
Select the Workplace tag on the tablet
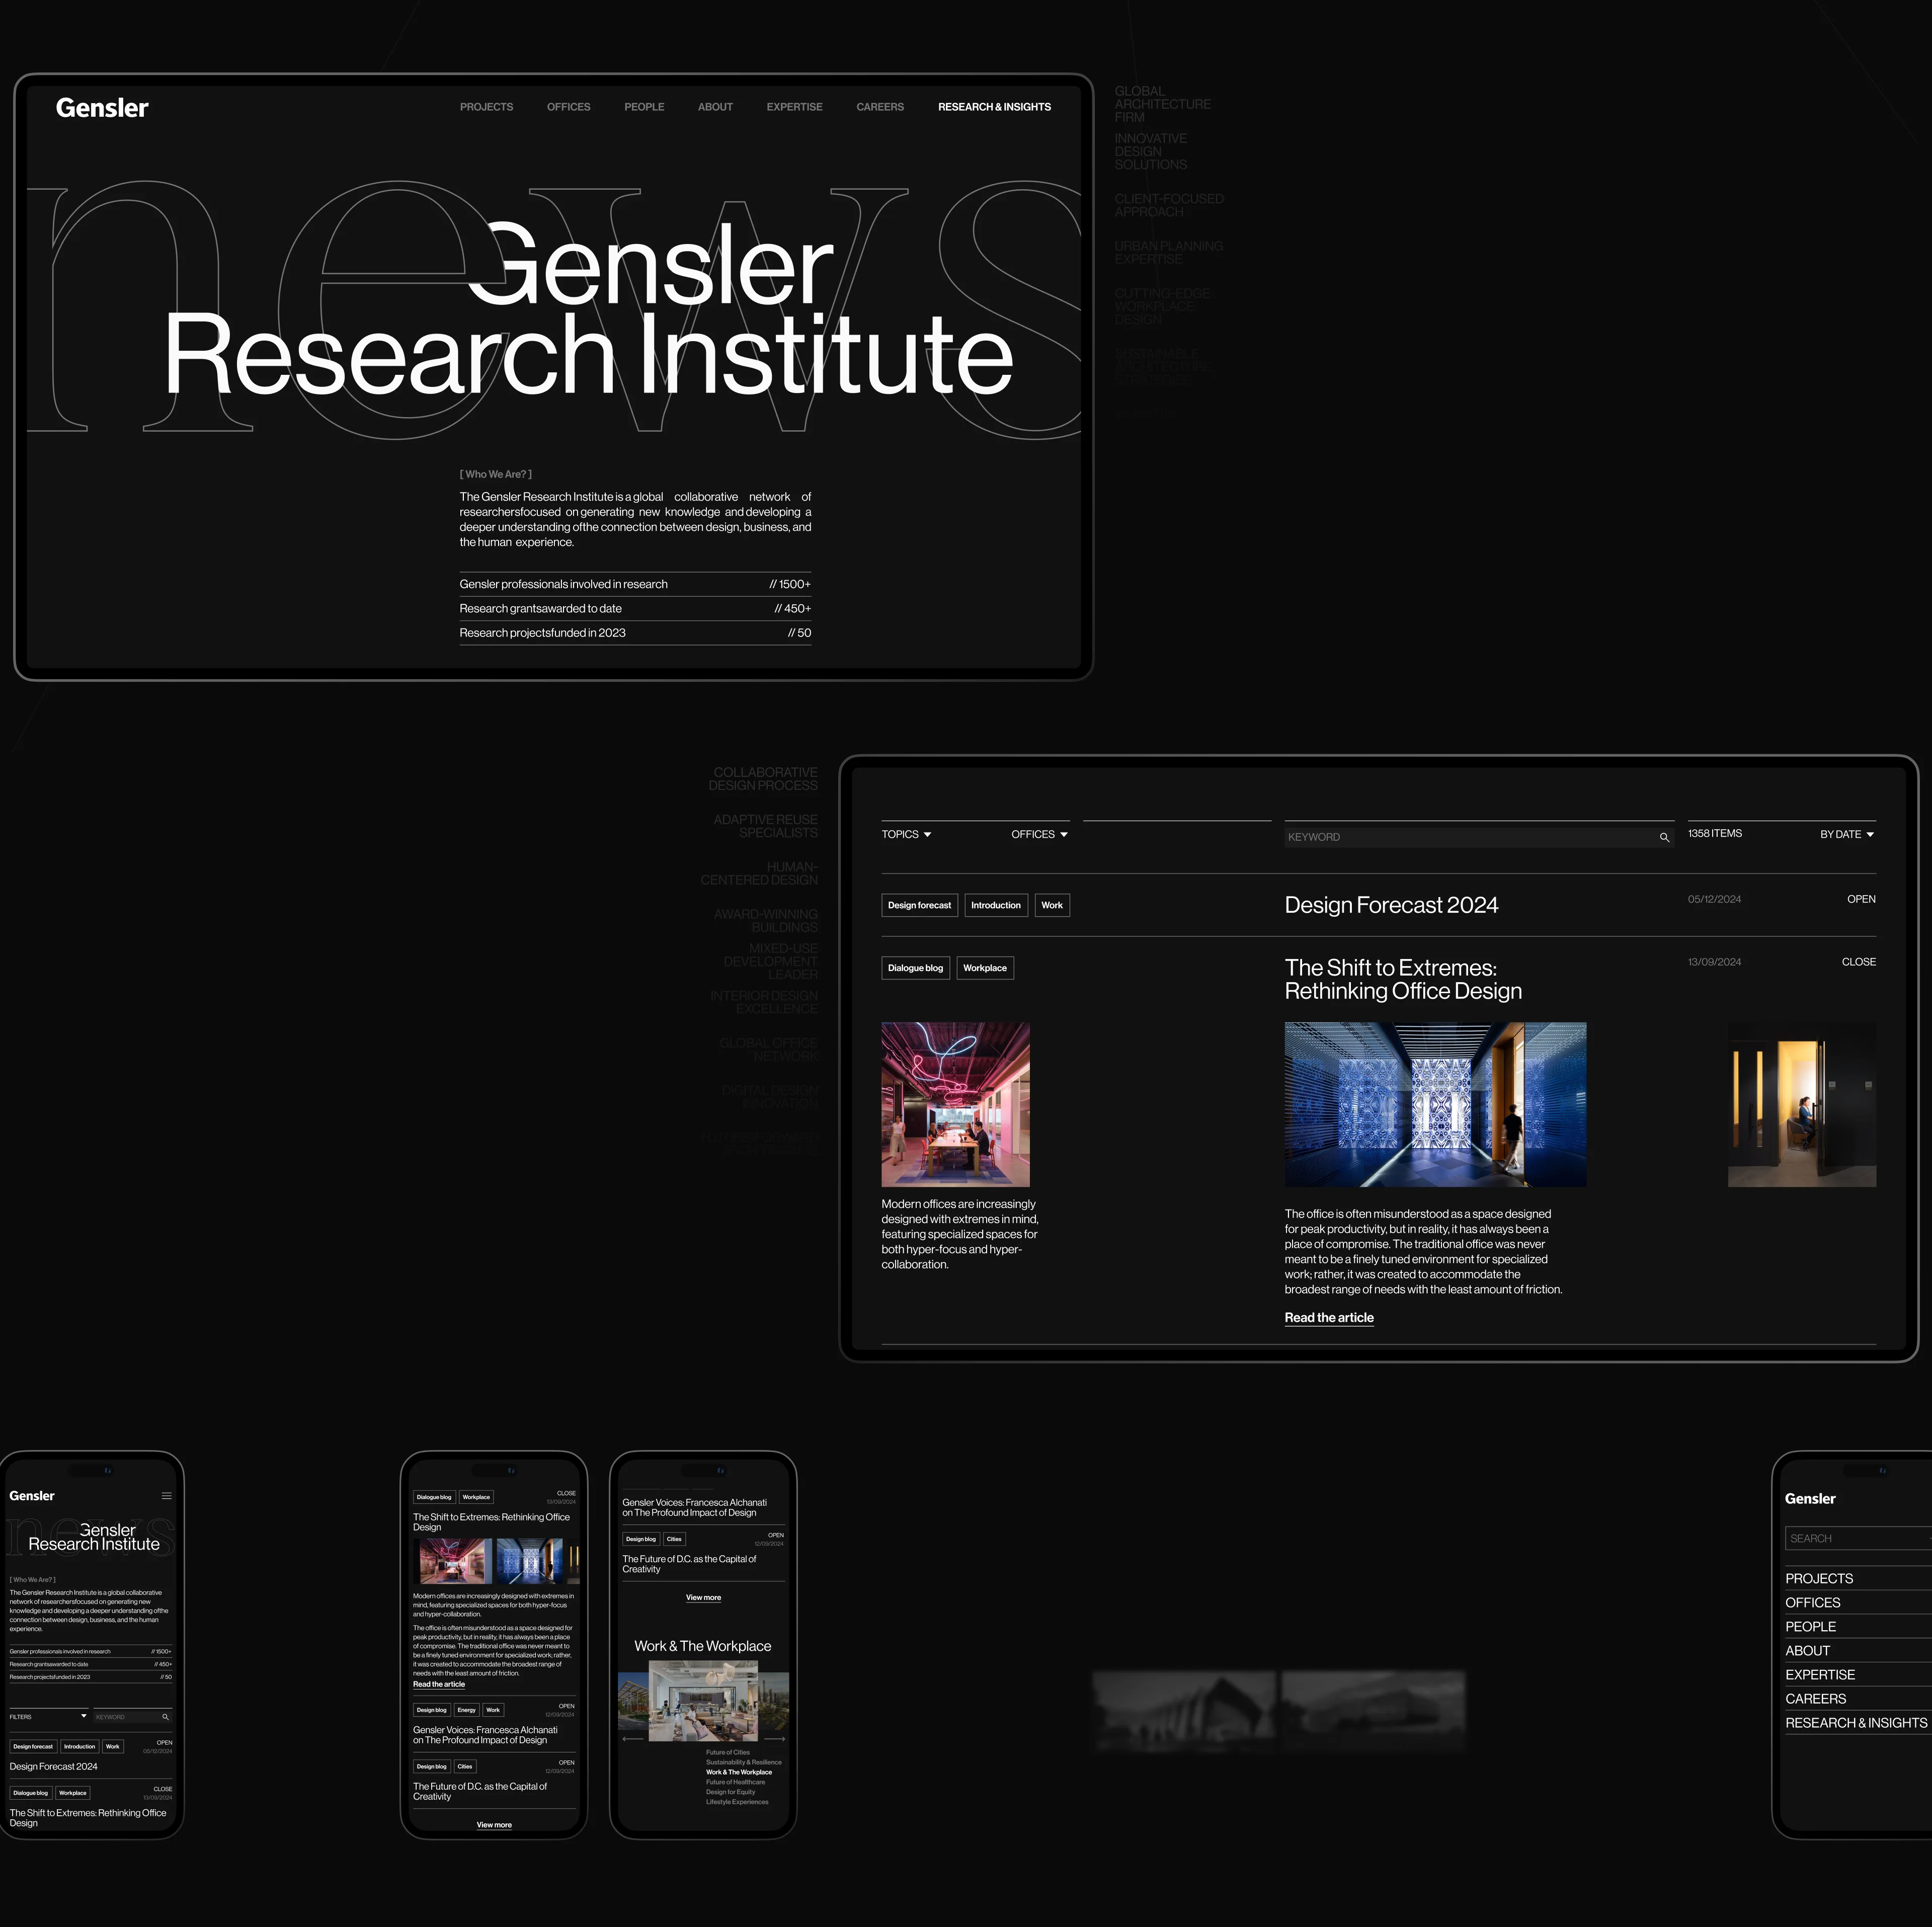(x=985, y=968)
